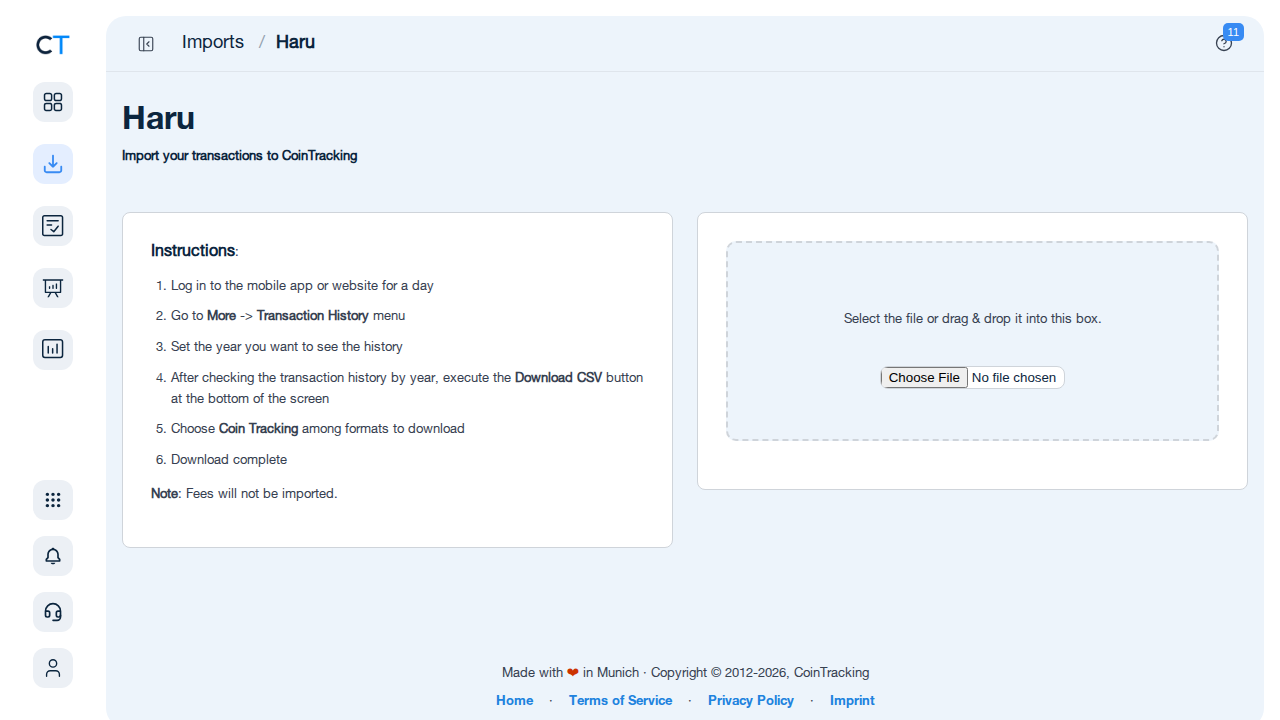This screenshot has height=720, width=1280.
Task: Open the bar chart icon in sidebar
Action: (x=53, y=350)
